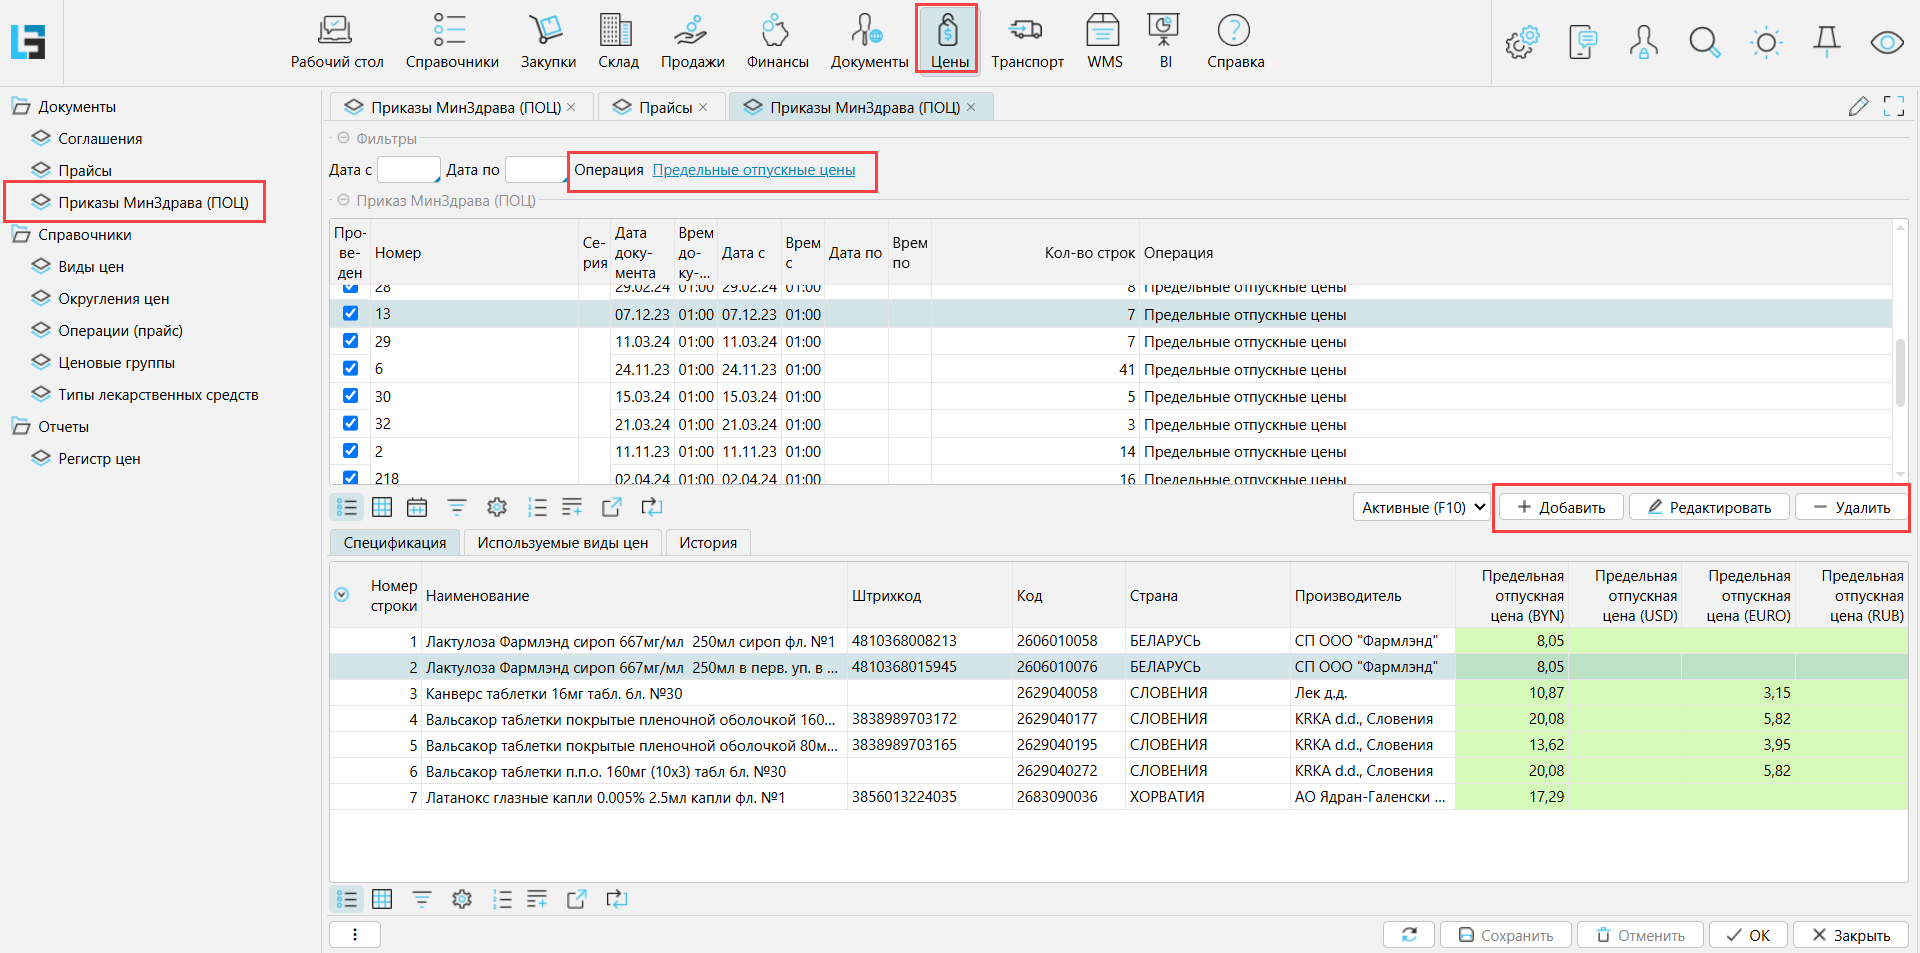The width and height of the screenshot is (1920, 953).
Task: Click the Добавить button
Action: point(1561,508)
